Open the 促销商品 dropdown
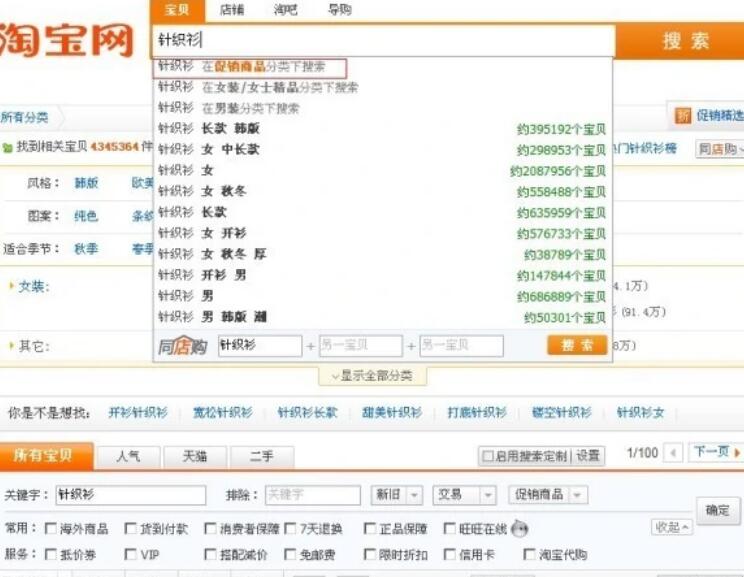This screenshot has height=577, width=744. [548, 495]
